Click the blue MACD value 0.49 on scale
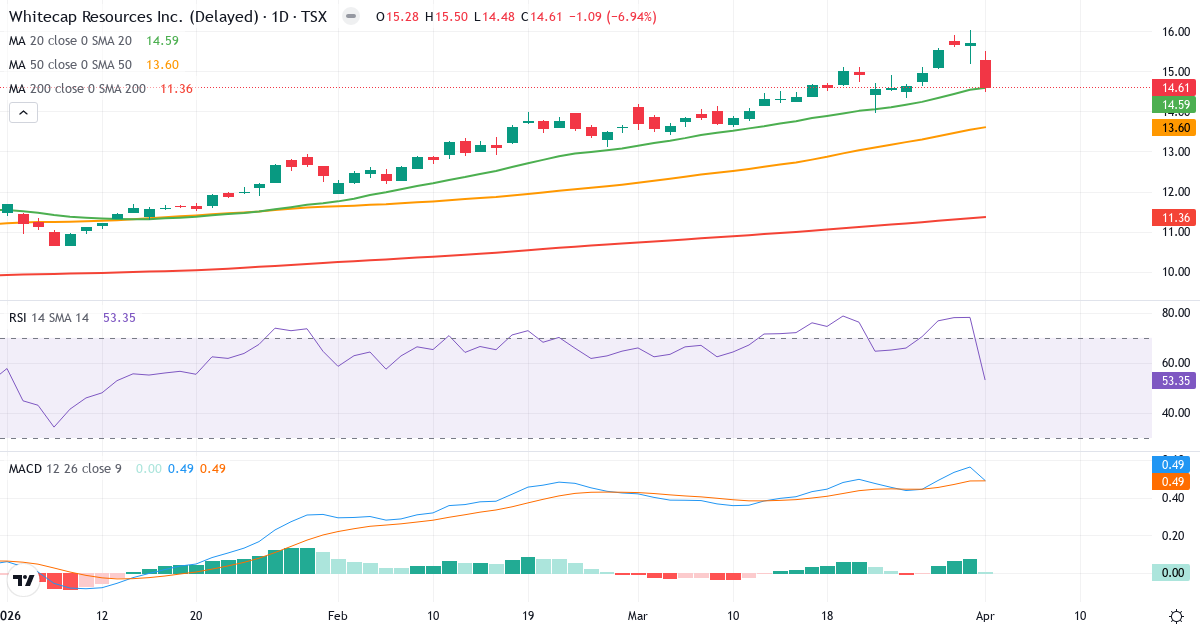Screen dimensions: 1200x630 (1172, 463)
